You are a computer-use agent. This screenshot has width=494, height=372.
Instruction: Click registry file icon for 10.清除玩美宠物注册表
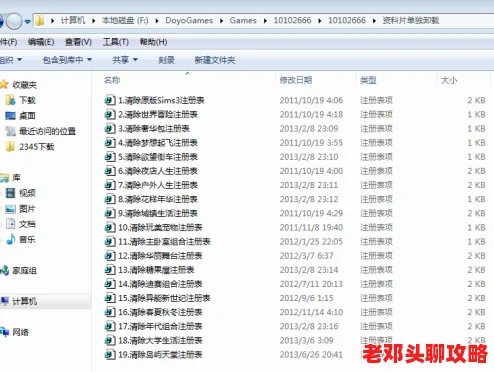click(110, 227)
